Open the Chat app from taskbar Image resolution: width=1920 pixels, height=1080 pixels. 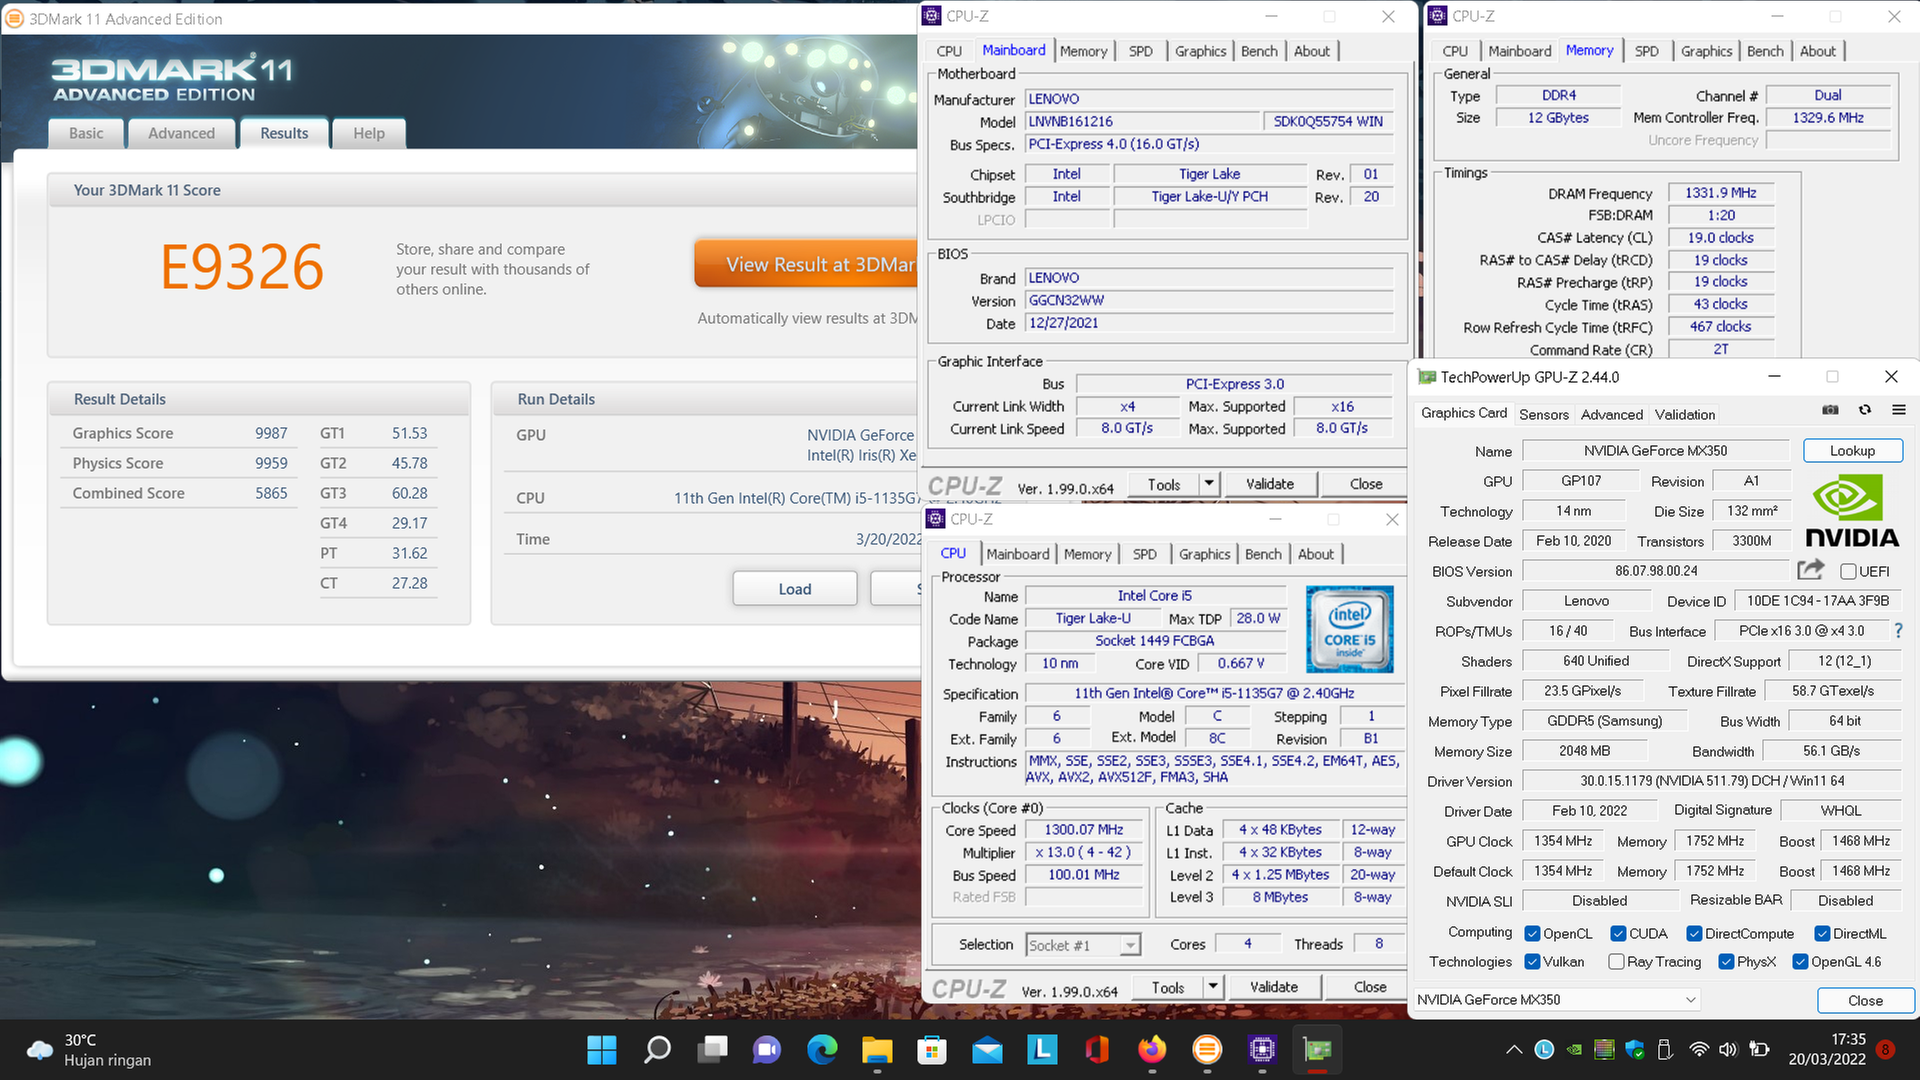click(x=767, y=1049)
